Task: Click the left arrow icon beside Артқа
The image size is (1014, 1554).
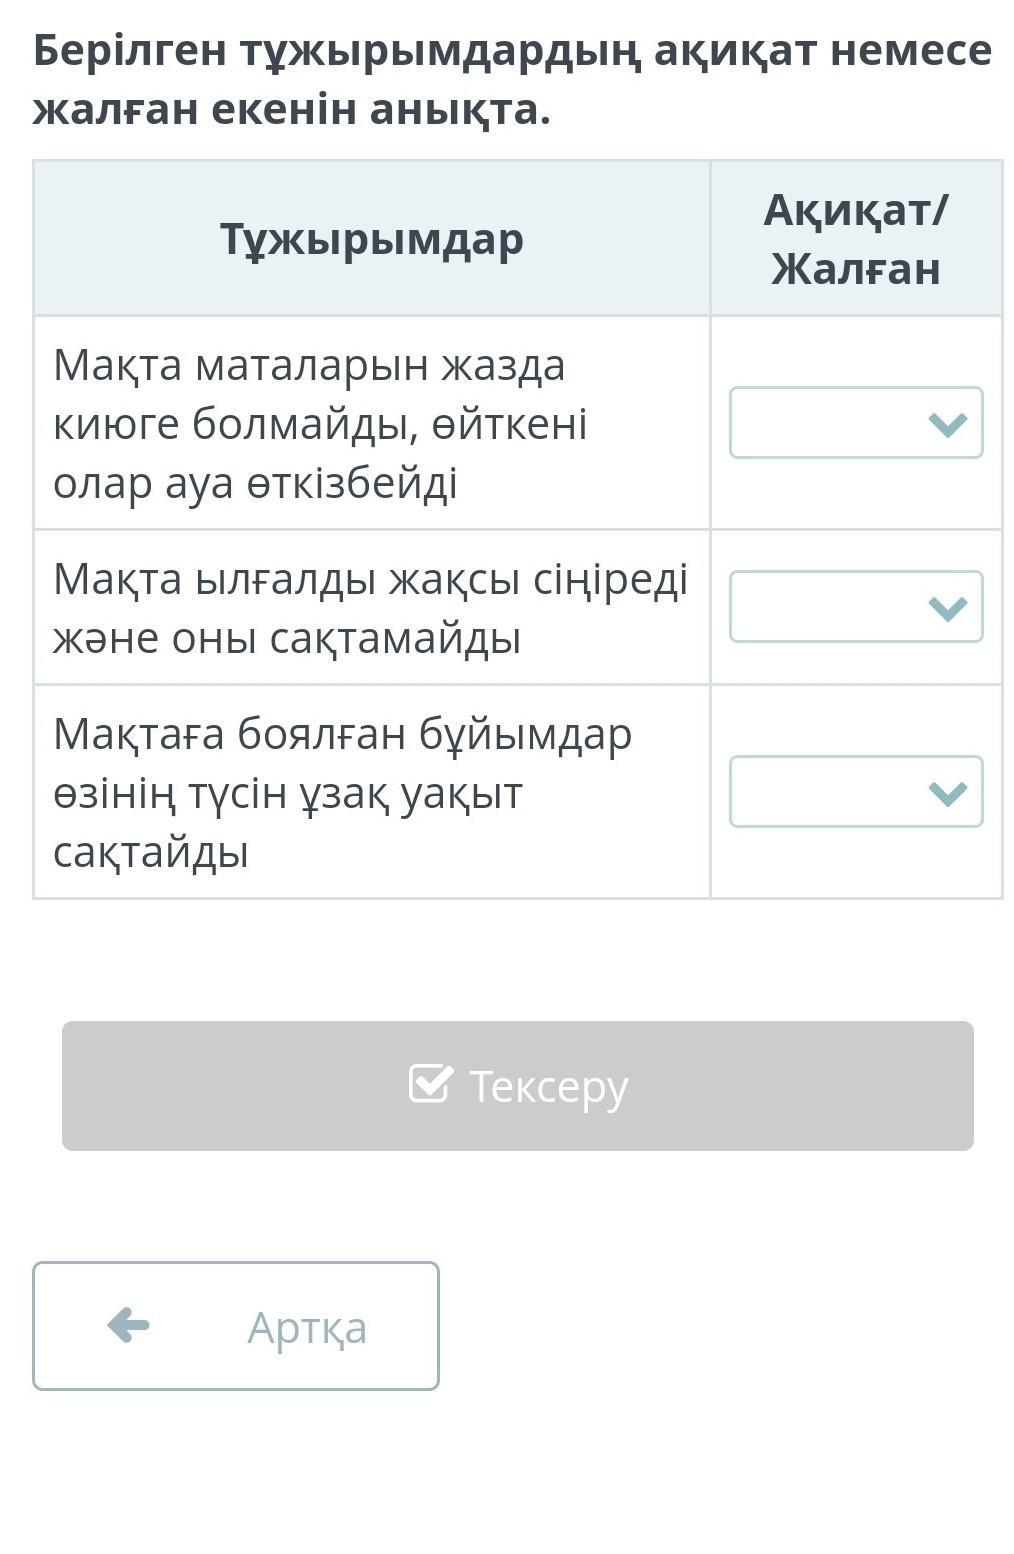Action: (x=129, y=1325)
